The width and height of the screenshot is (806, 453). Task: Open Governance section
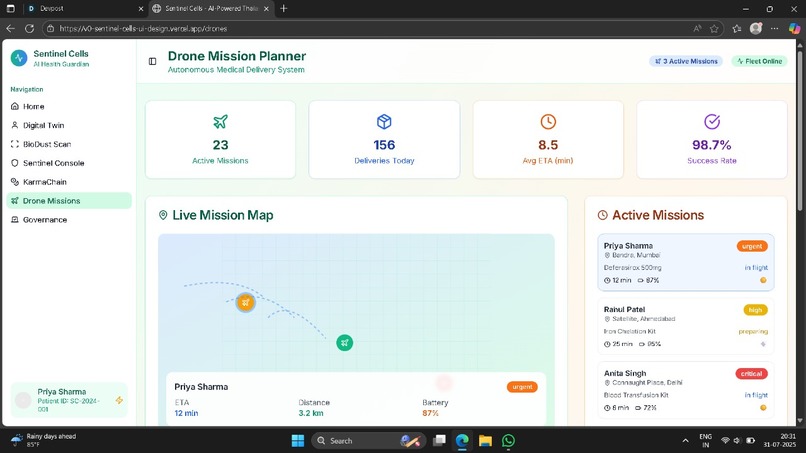pyautogui.click(x=69, y=220)
